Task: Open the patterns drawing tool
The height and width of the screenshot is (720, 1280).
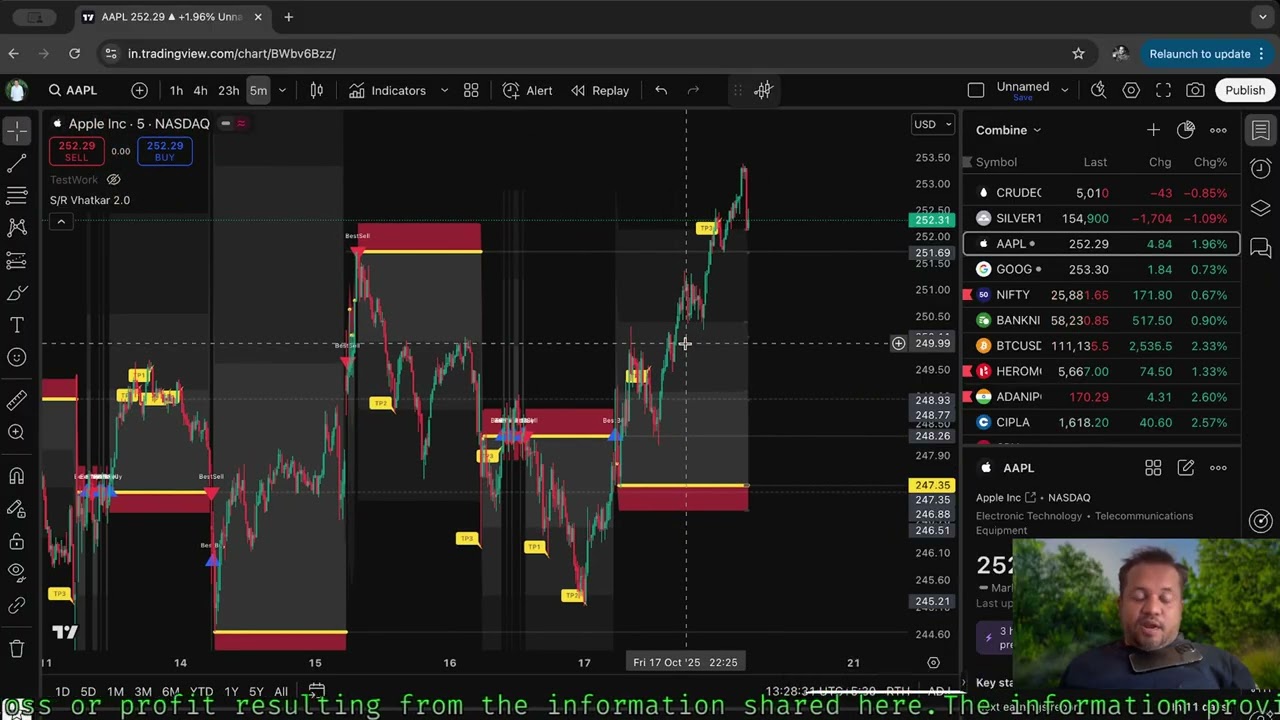Action: coord(17,228)
